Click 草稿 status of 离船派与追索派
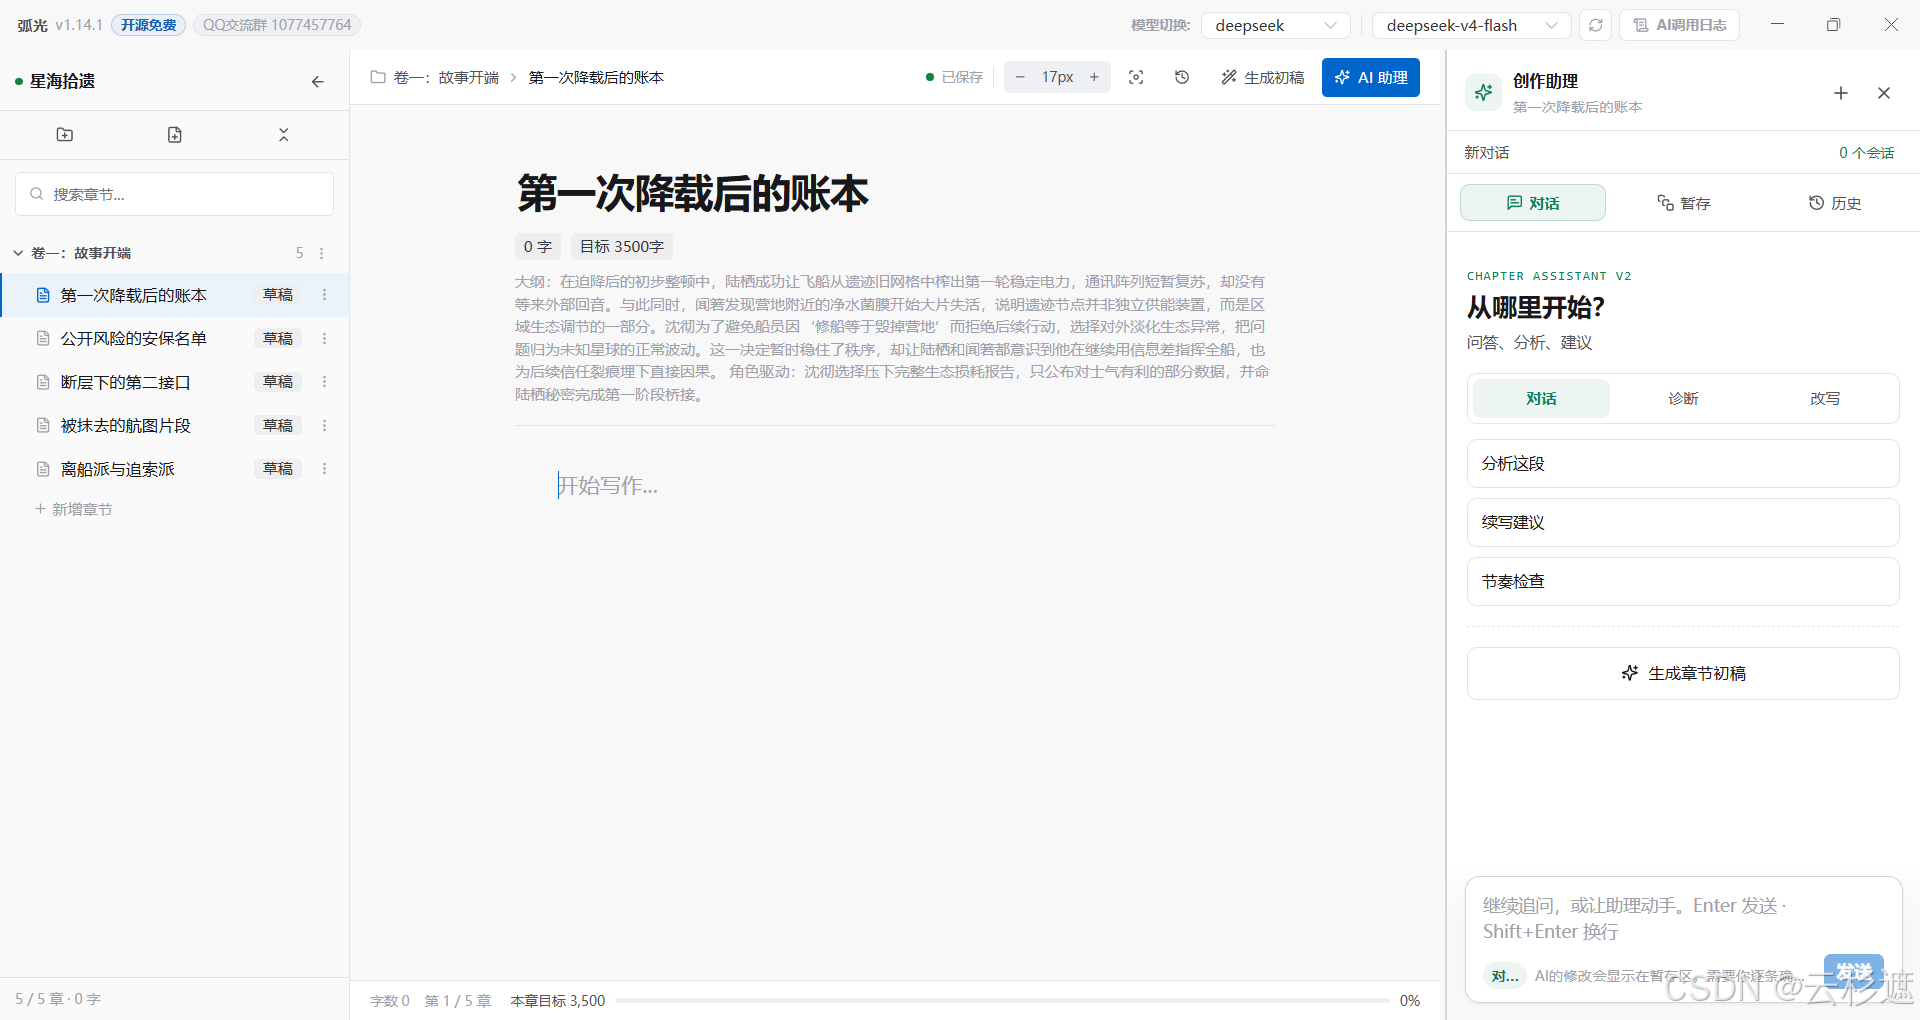The image size is (1920, 1020). click(278, 469)
